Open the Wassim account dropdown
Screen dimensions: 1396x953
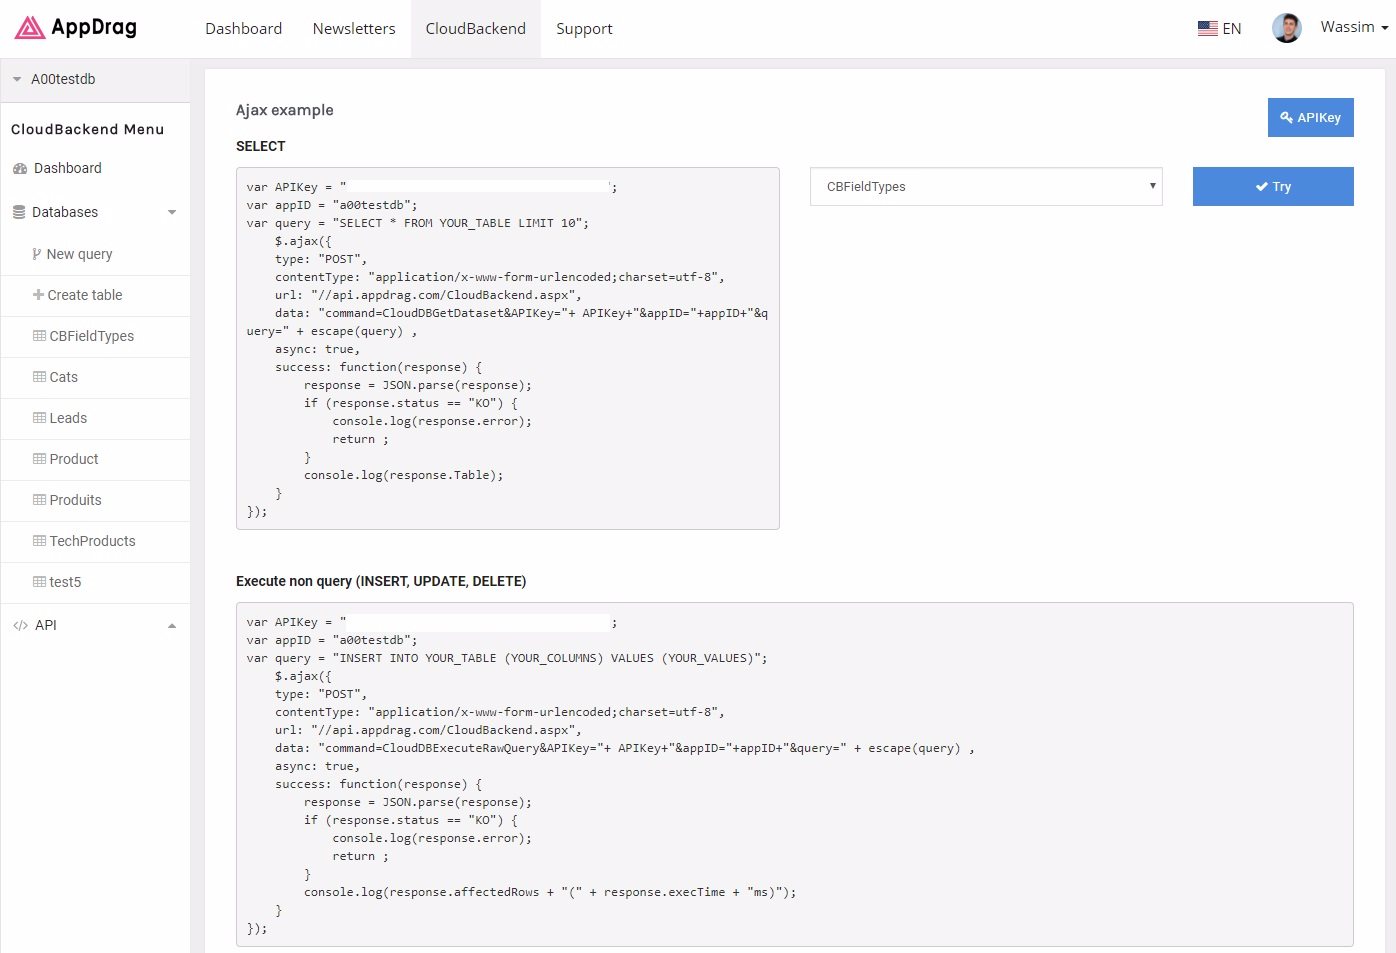(x=1354, y=27)
